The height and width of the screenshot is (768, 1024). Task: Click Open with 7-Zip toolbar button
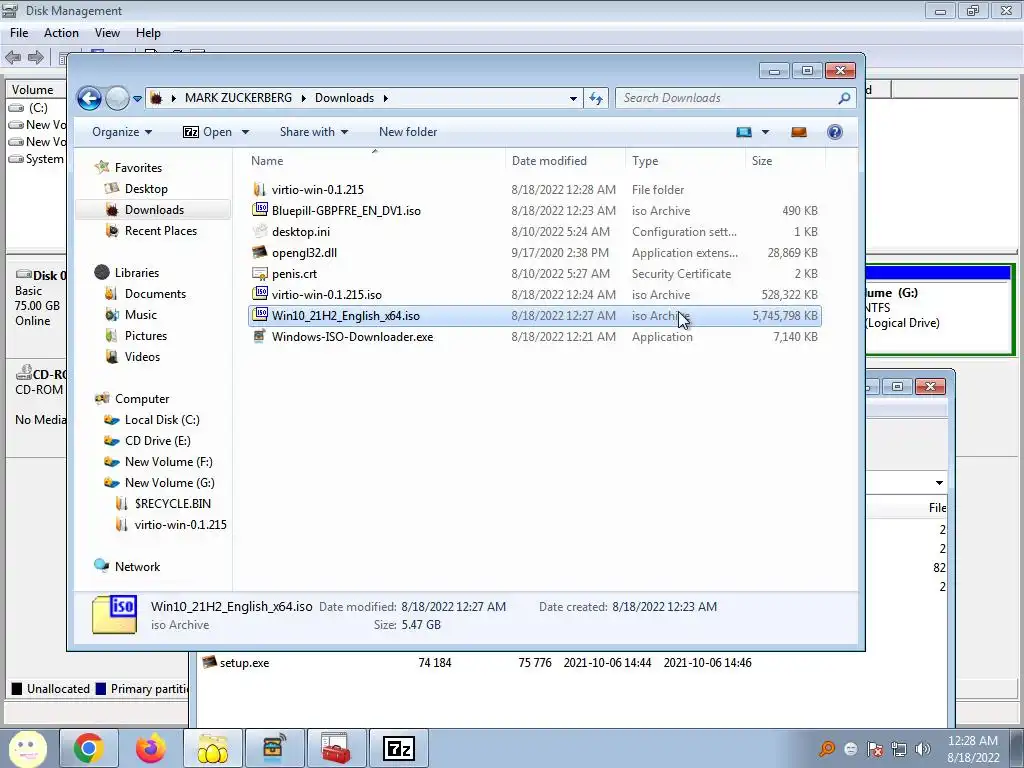click(x=207, y=132)
